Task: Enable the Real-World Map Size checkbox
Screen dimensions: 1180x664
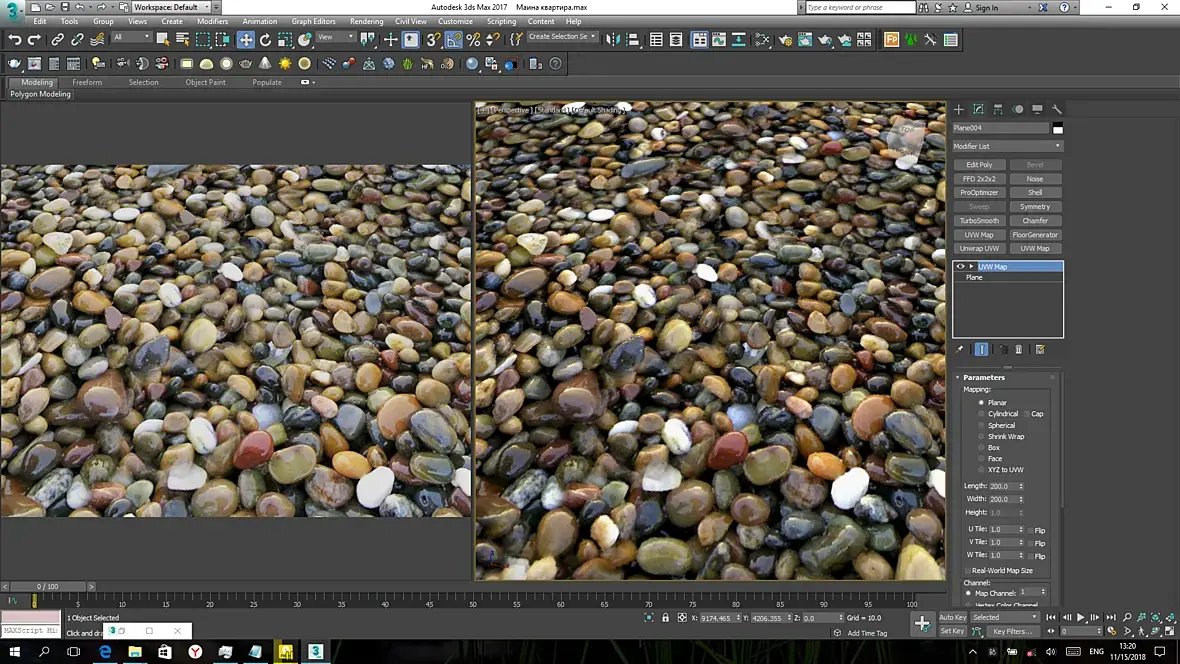Action: (x=967, y=570)
